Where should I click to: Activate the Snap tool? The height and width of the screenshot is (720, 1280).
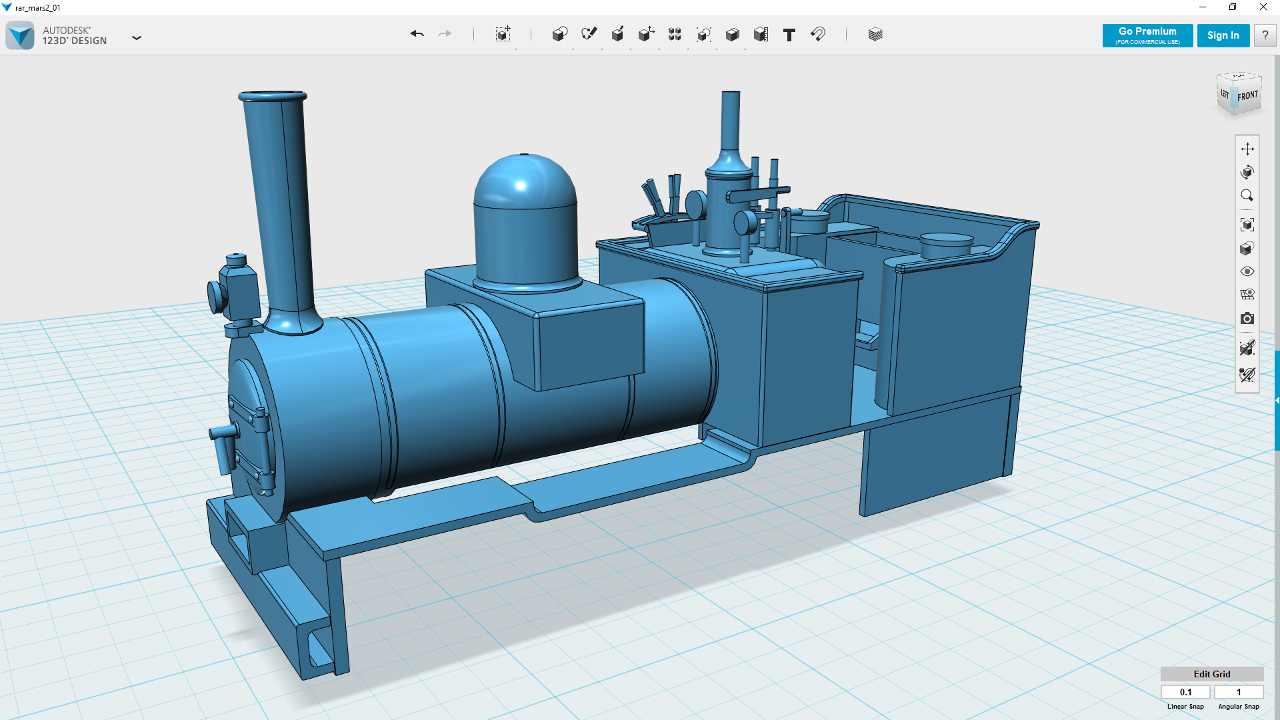(x=818, y=34)
